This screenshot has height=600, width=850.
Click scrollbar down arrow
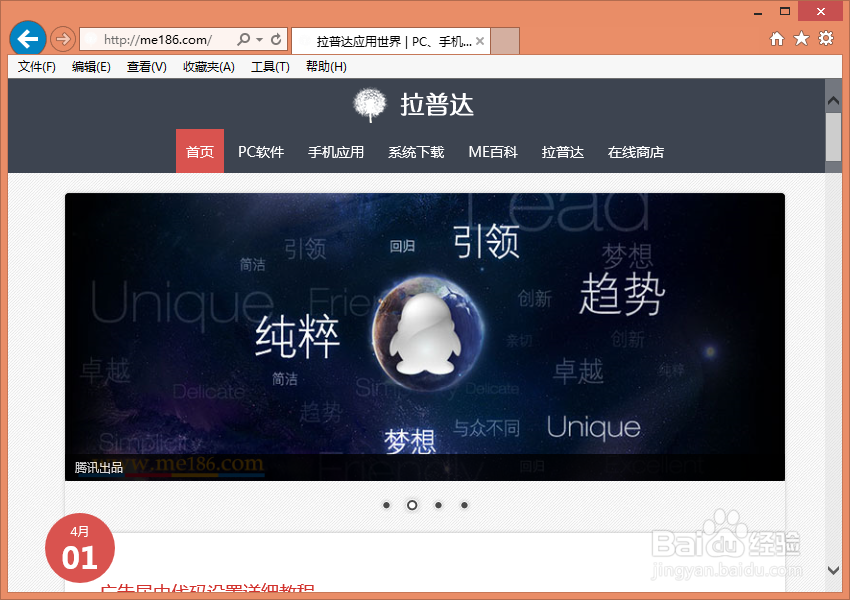click(x=833, y=570)
